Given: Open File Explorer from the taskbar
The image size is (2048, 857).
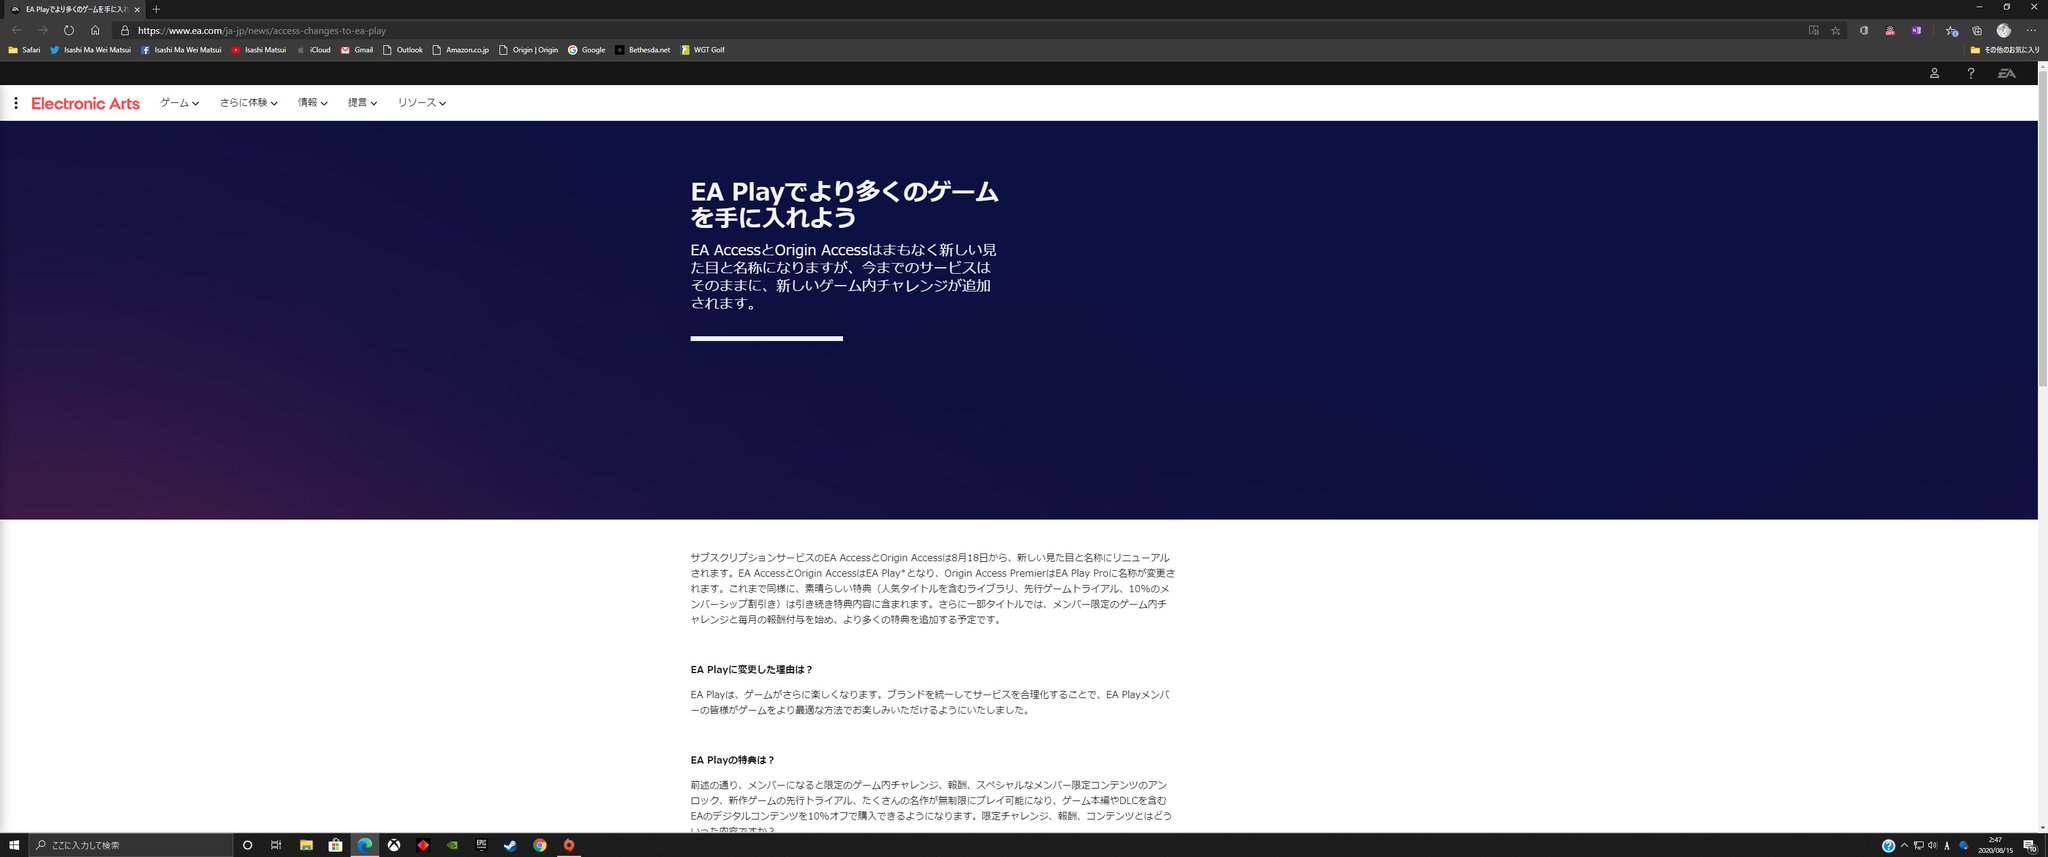Looking at the screenshot, I should [306, 845].
